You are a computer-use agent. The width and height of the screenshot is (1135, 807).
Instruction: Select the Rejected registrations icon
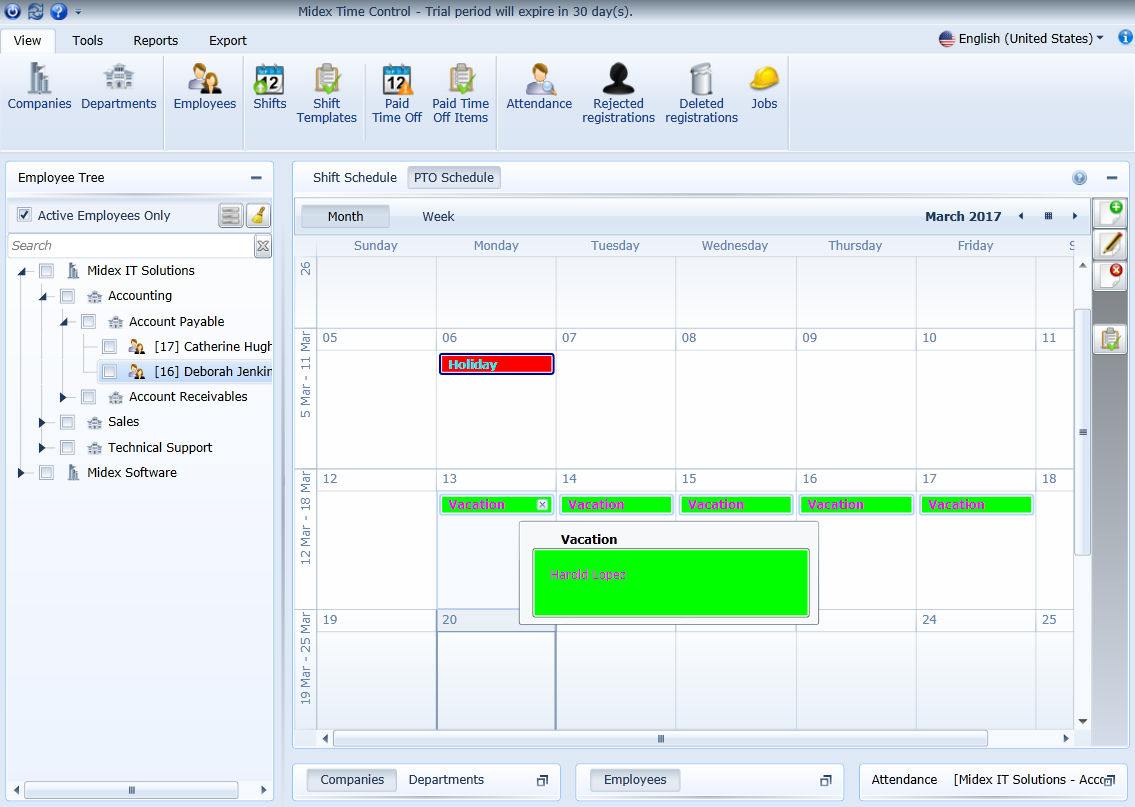(618, 92)
